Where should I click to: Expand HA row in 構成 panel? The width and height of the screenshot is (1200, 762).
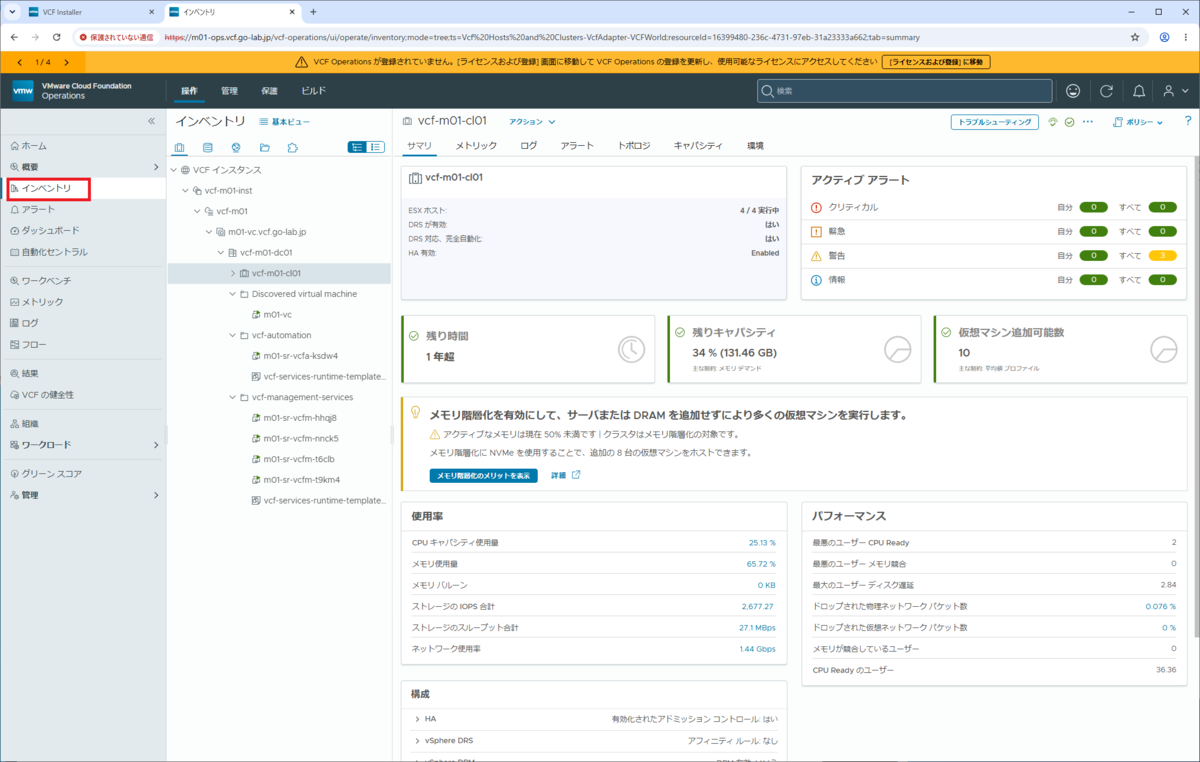pos(417,719)
